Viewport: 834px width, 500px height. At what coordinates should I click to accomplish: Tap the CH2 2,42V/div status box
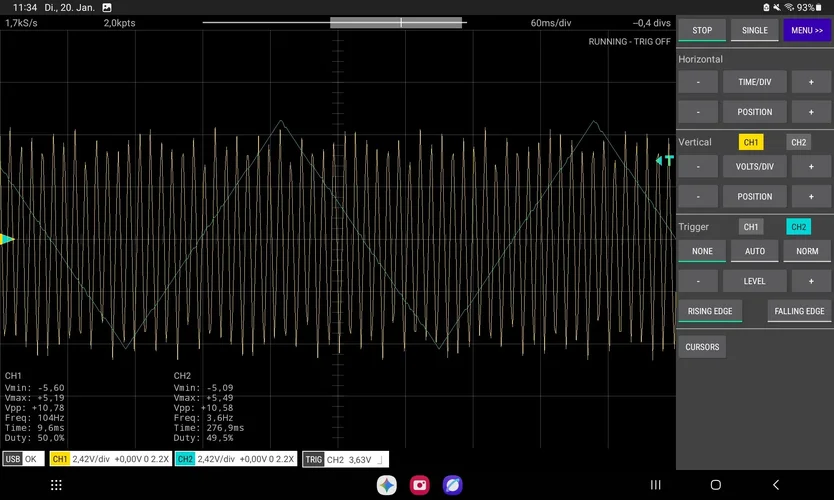(x=236, y=459)
